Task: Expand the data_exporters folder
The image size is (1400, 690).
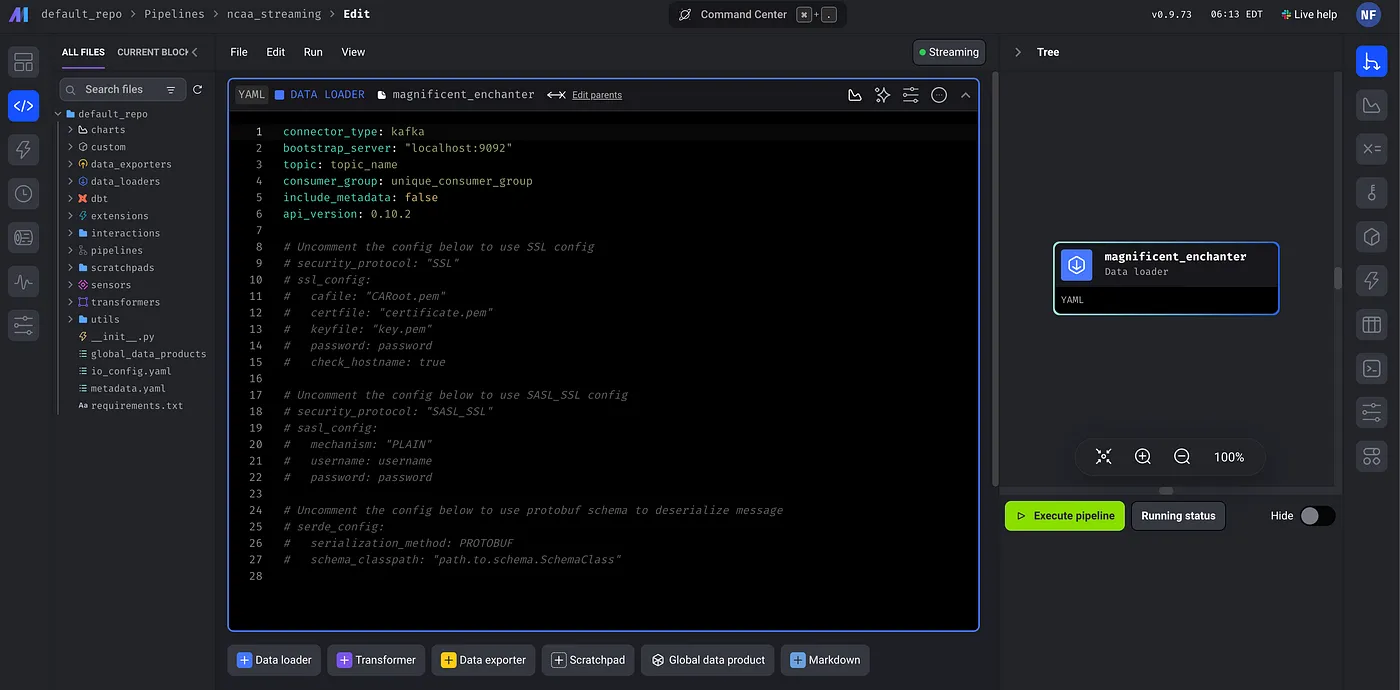Action: (70, 164)
